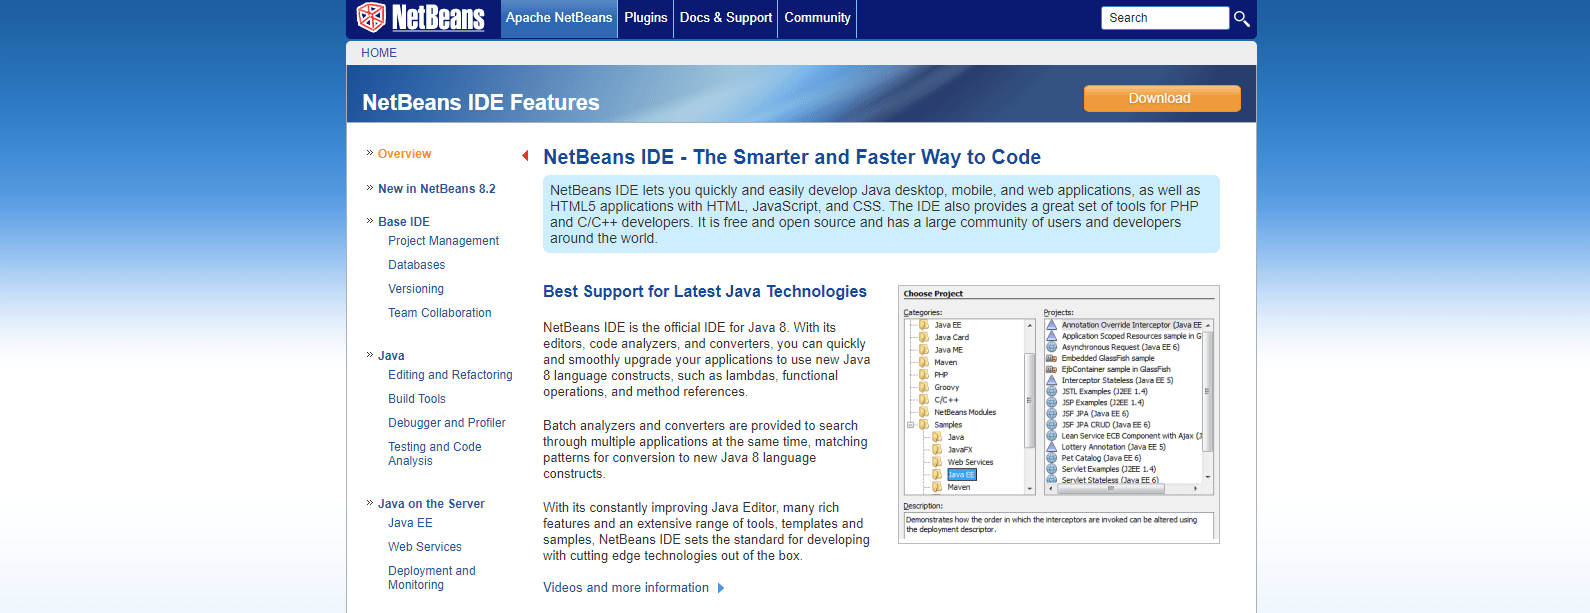Open the Databases sidebar link
The height and width of the screenshot is (613, 1590).
pyautogui.click(x=416, y=265)
